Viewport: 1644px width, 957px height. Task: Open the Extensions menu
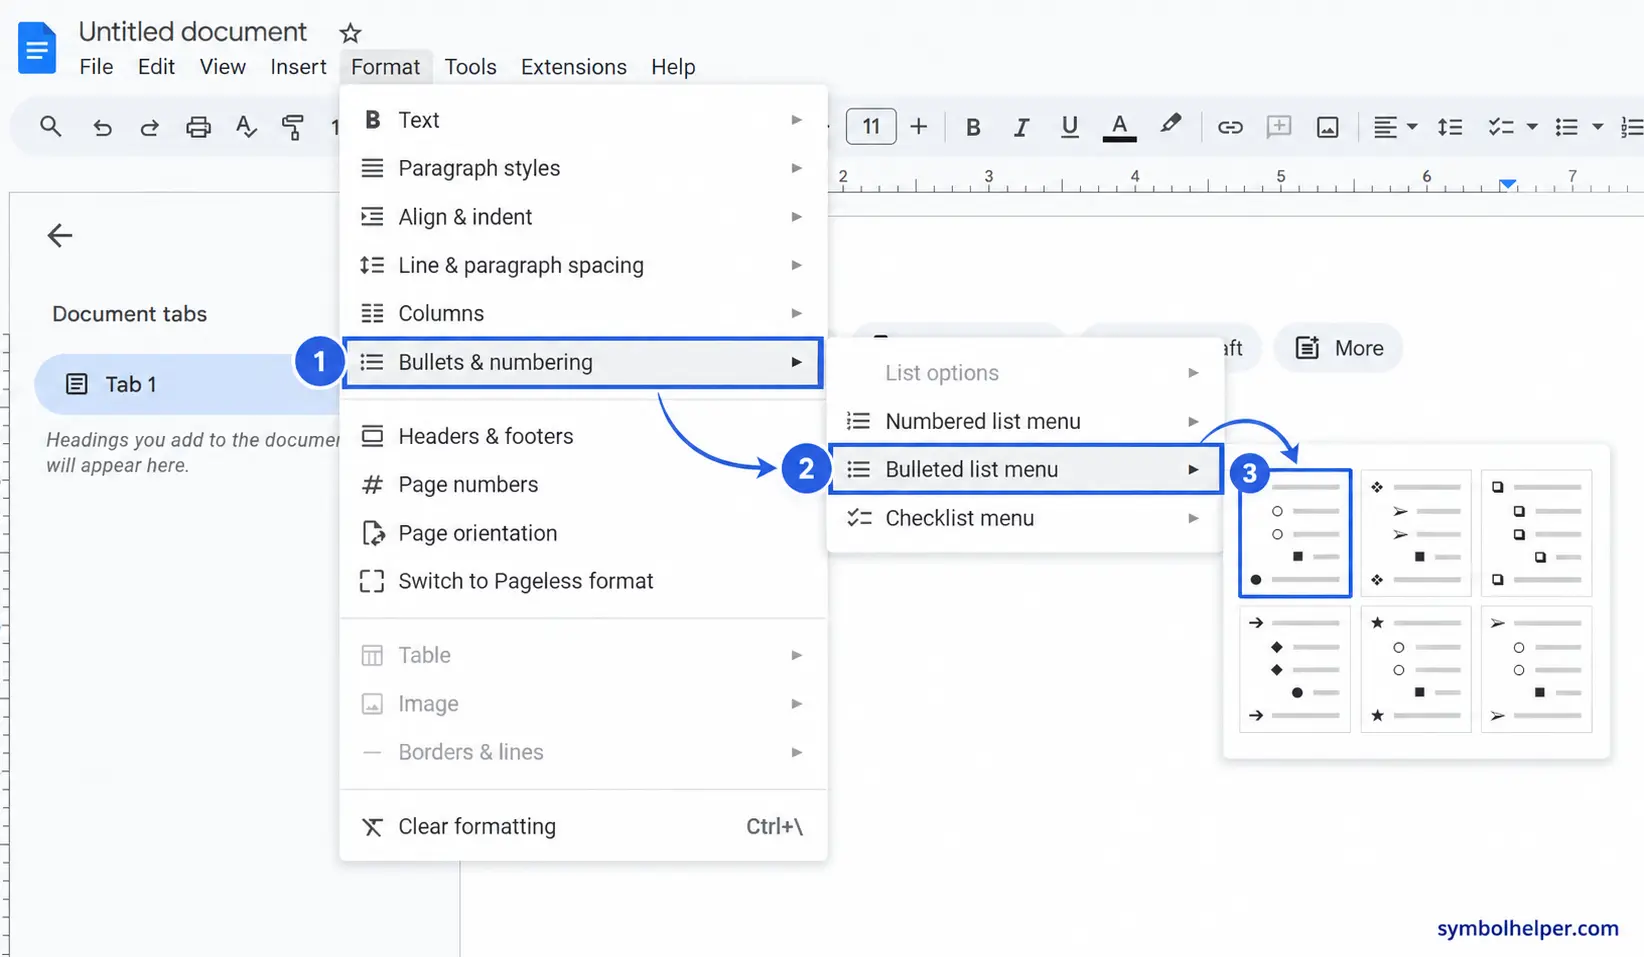point(573,67)
